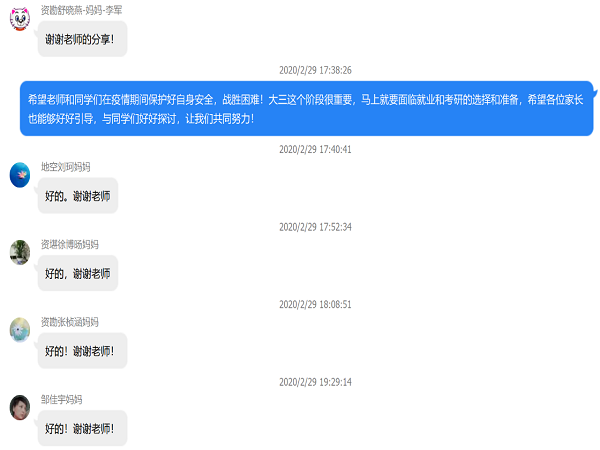Select 资源徐博旸妈妈's reply bubble "好的，谢谢老师"
Screen dimensions: 600x450
(x=78, y=273)
